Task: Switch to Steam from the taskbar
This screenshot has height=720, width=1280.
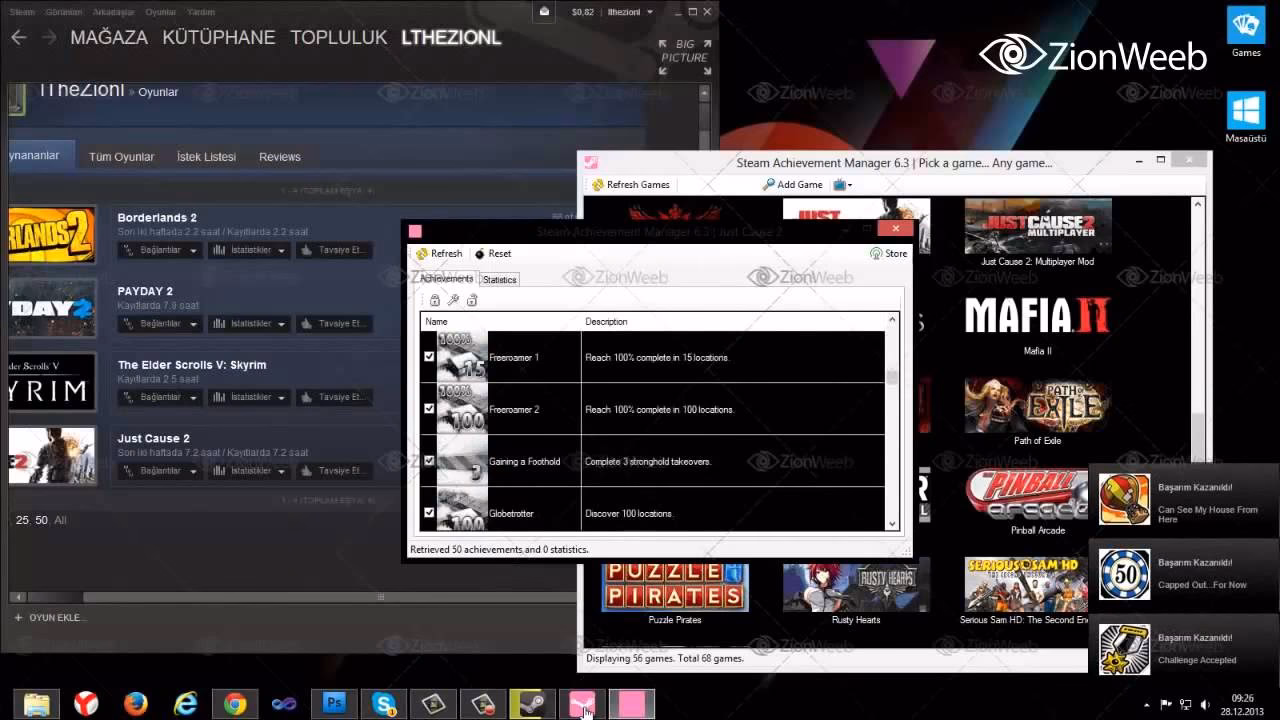Action: coord(533,704)
